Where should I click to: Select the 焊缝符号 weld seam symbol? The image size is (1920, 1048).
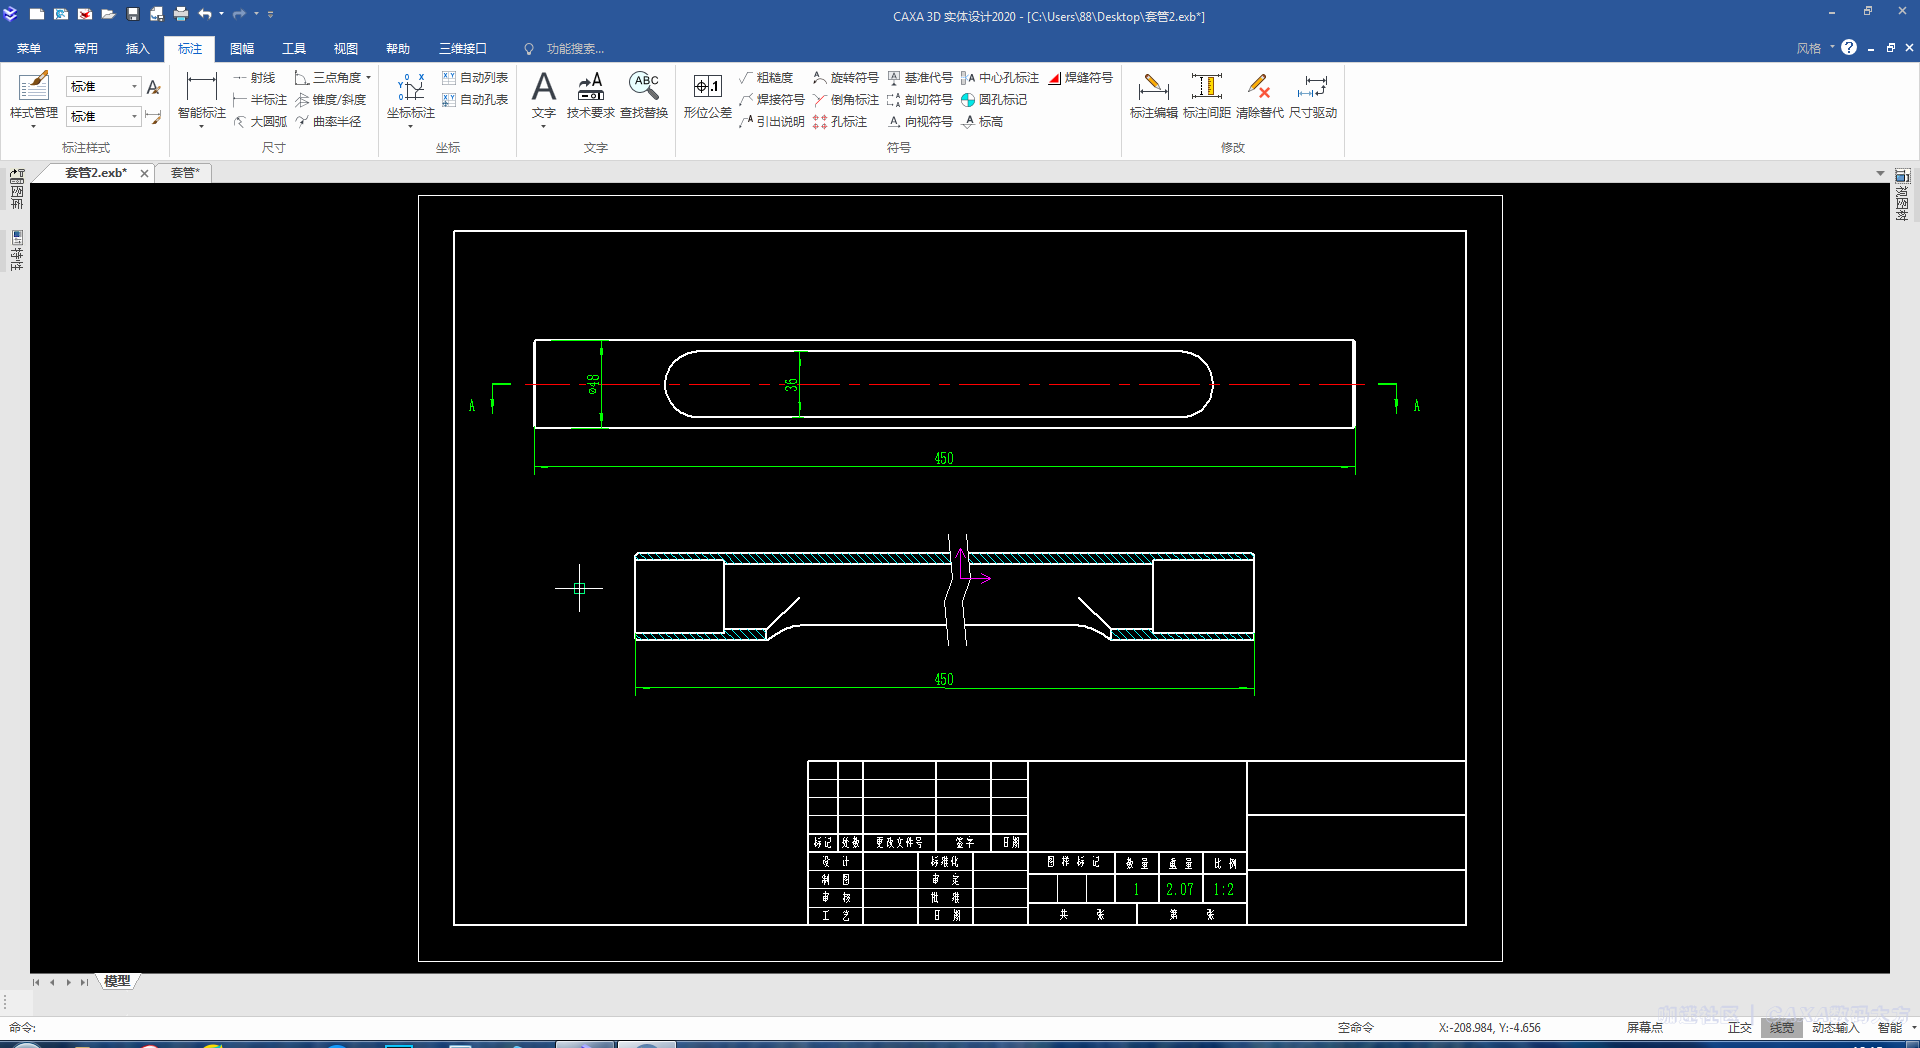1081,78
